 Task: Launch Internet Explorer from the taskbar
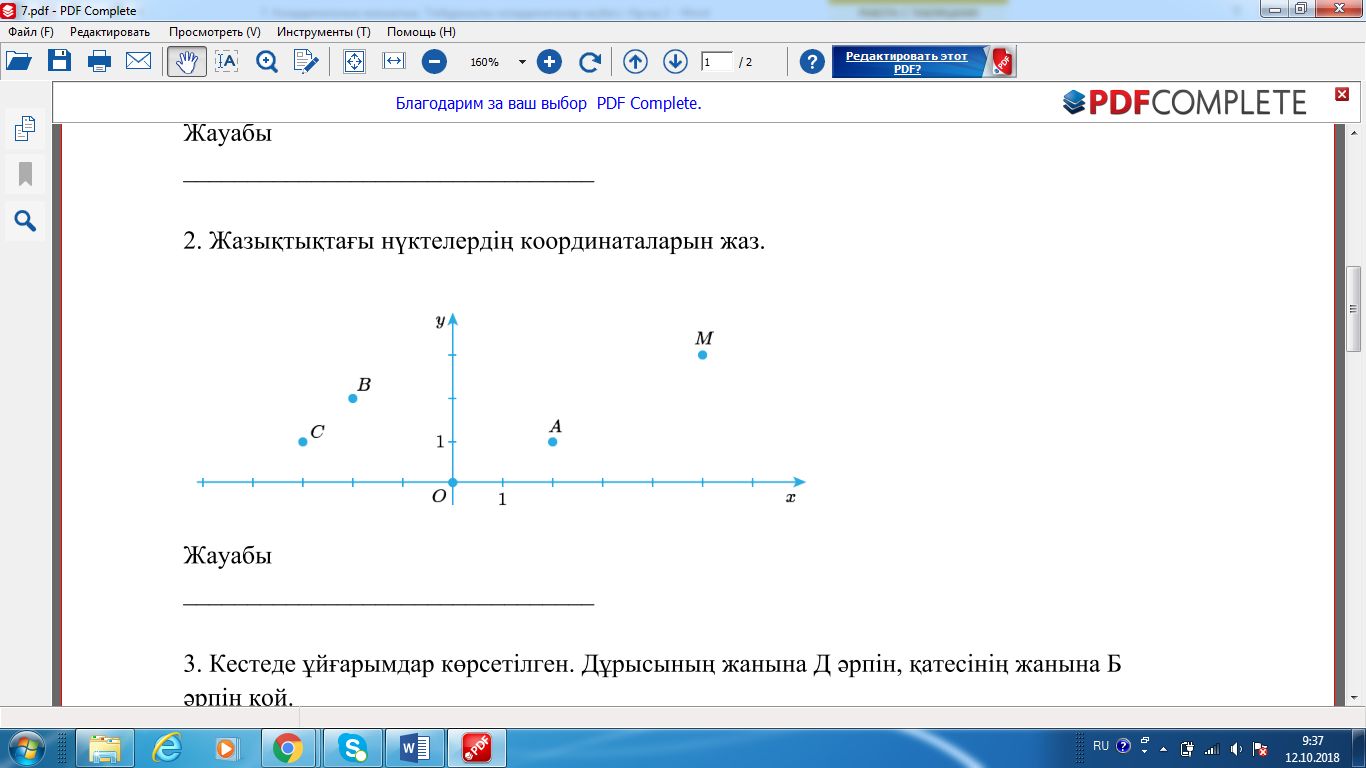coord(166,747)
